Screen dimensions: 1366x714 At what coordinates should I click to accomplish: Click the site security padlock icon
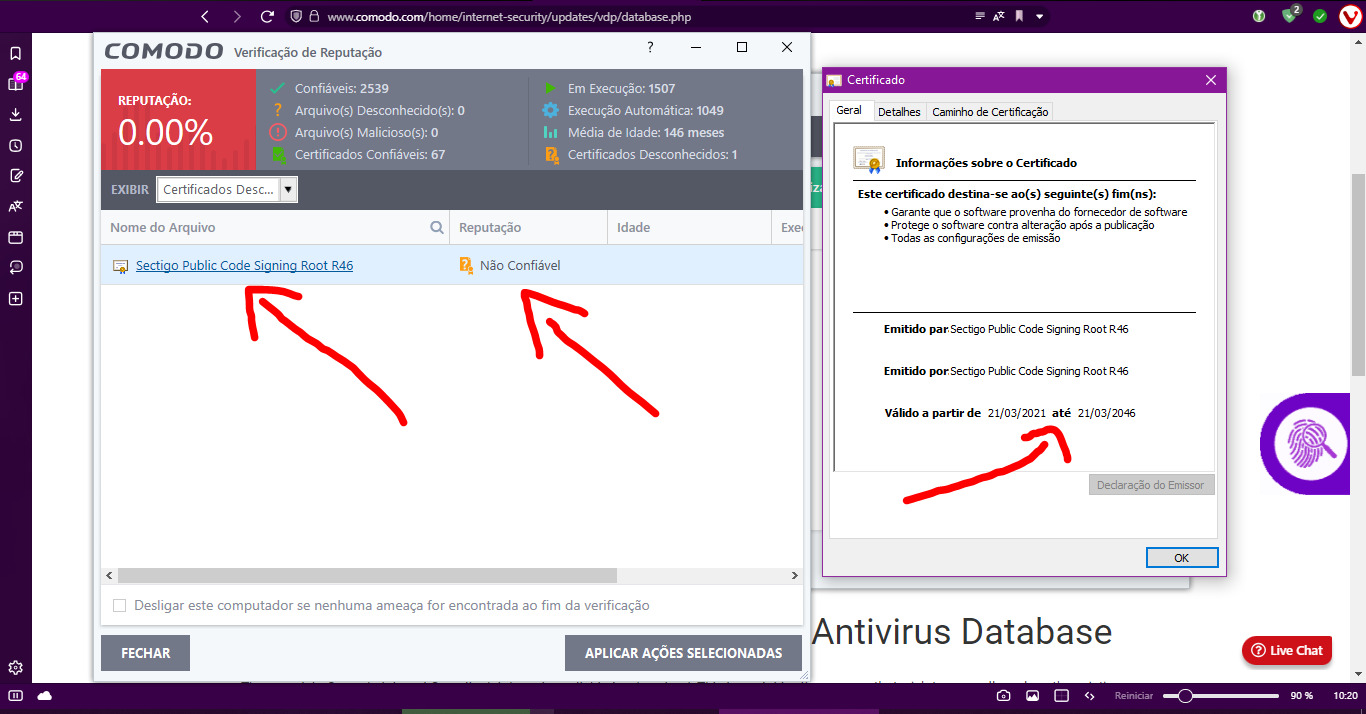click(314, 16)
